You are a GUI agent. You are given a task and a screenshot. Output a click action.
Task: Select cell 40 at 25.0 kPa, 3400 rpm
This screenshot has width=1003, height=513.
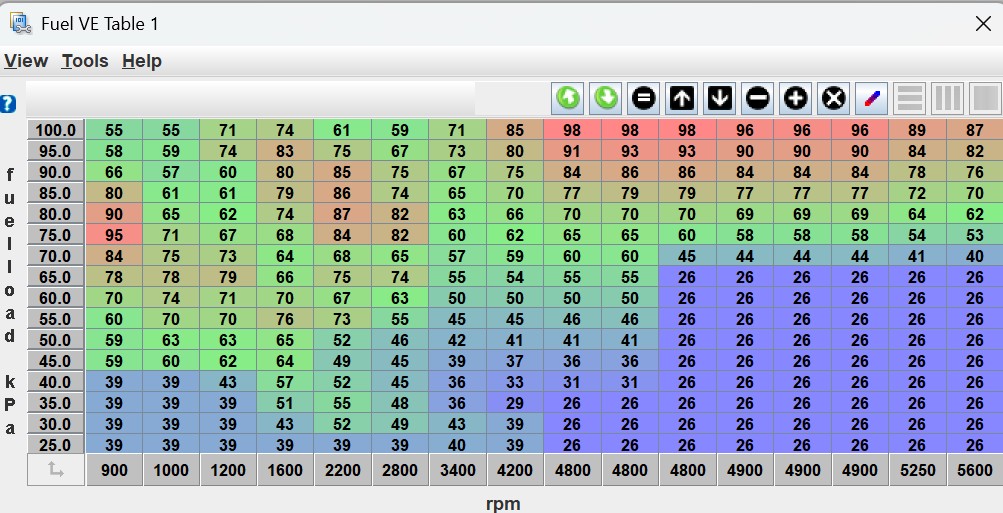pyautogui.click(x=457, y=445)
